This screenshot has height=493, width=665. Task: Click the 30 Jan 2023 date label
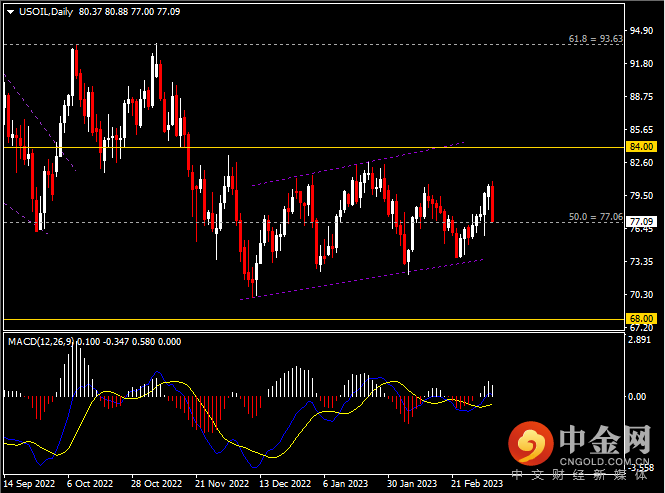[412, 484]
